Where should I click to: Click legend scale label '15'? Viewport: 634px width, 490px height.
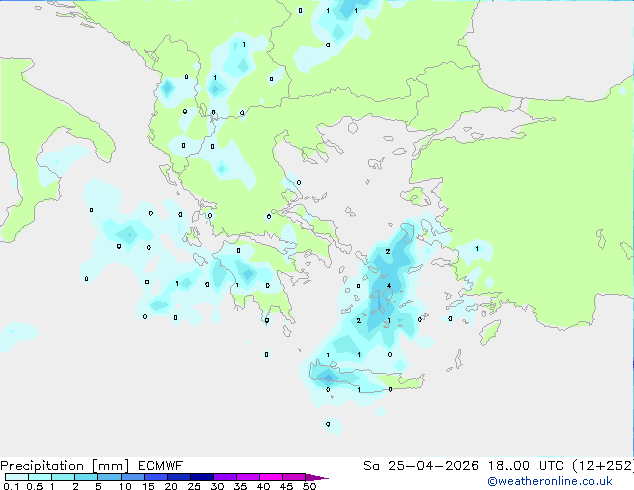[x=148, y=486]
